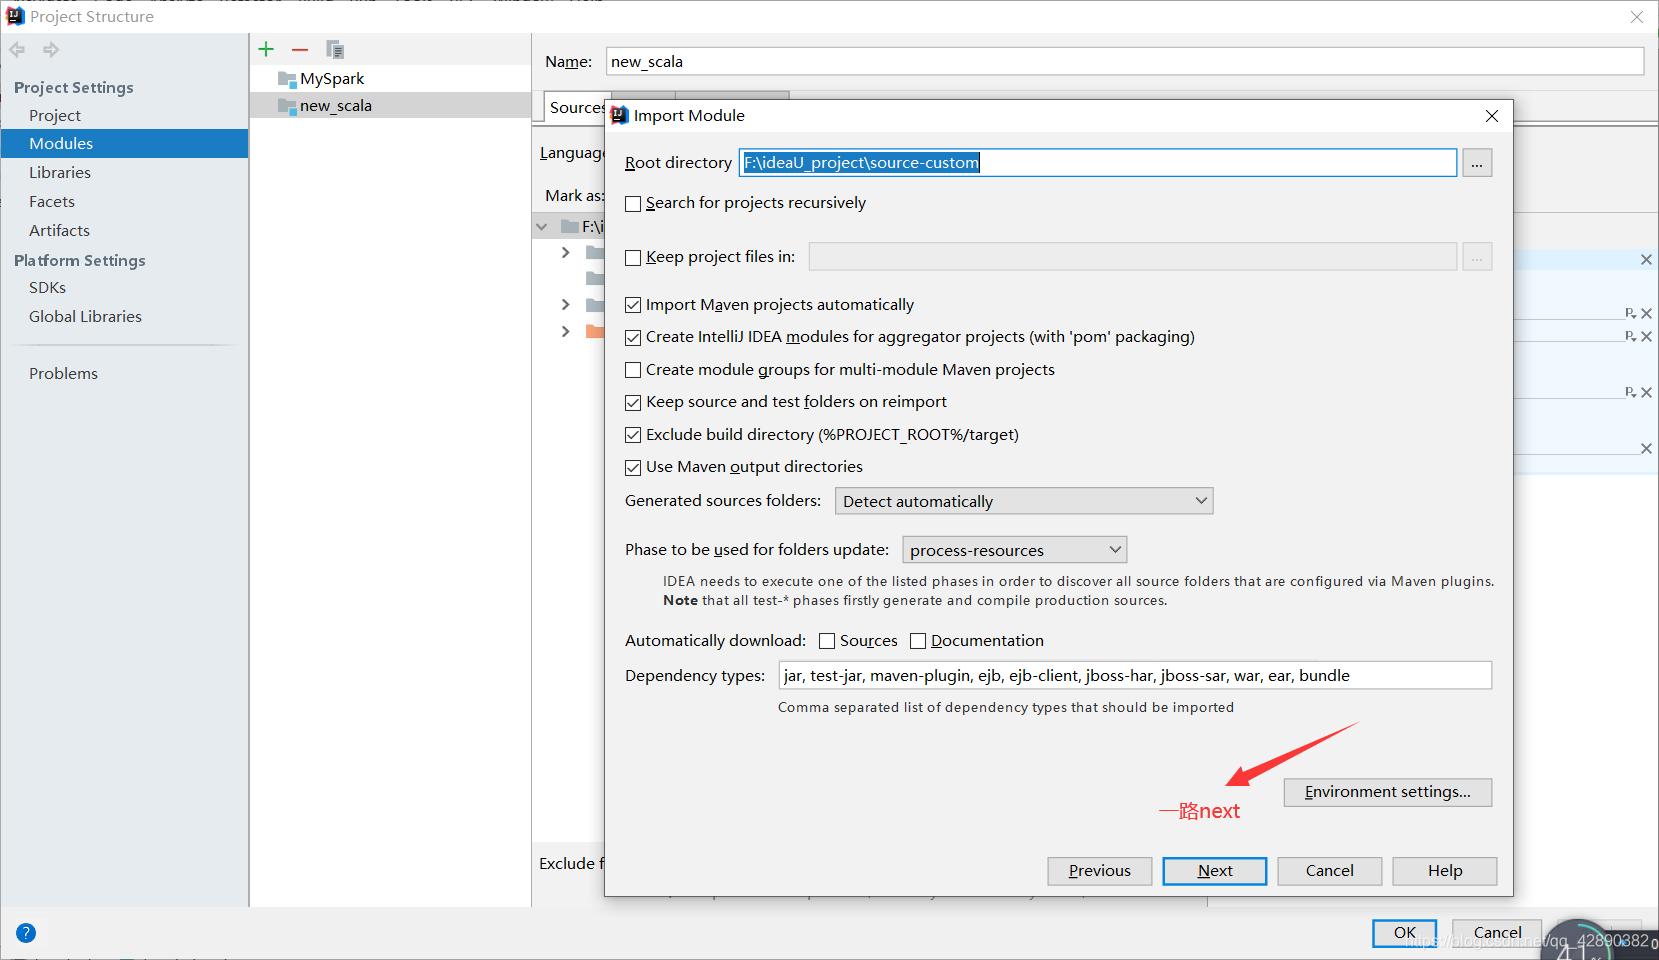The width and height of the screenshot is (1659, 960).
Task: Edit the Root directory path field
Action: click(1098, 163)
